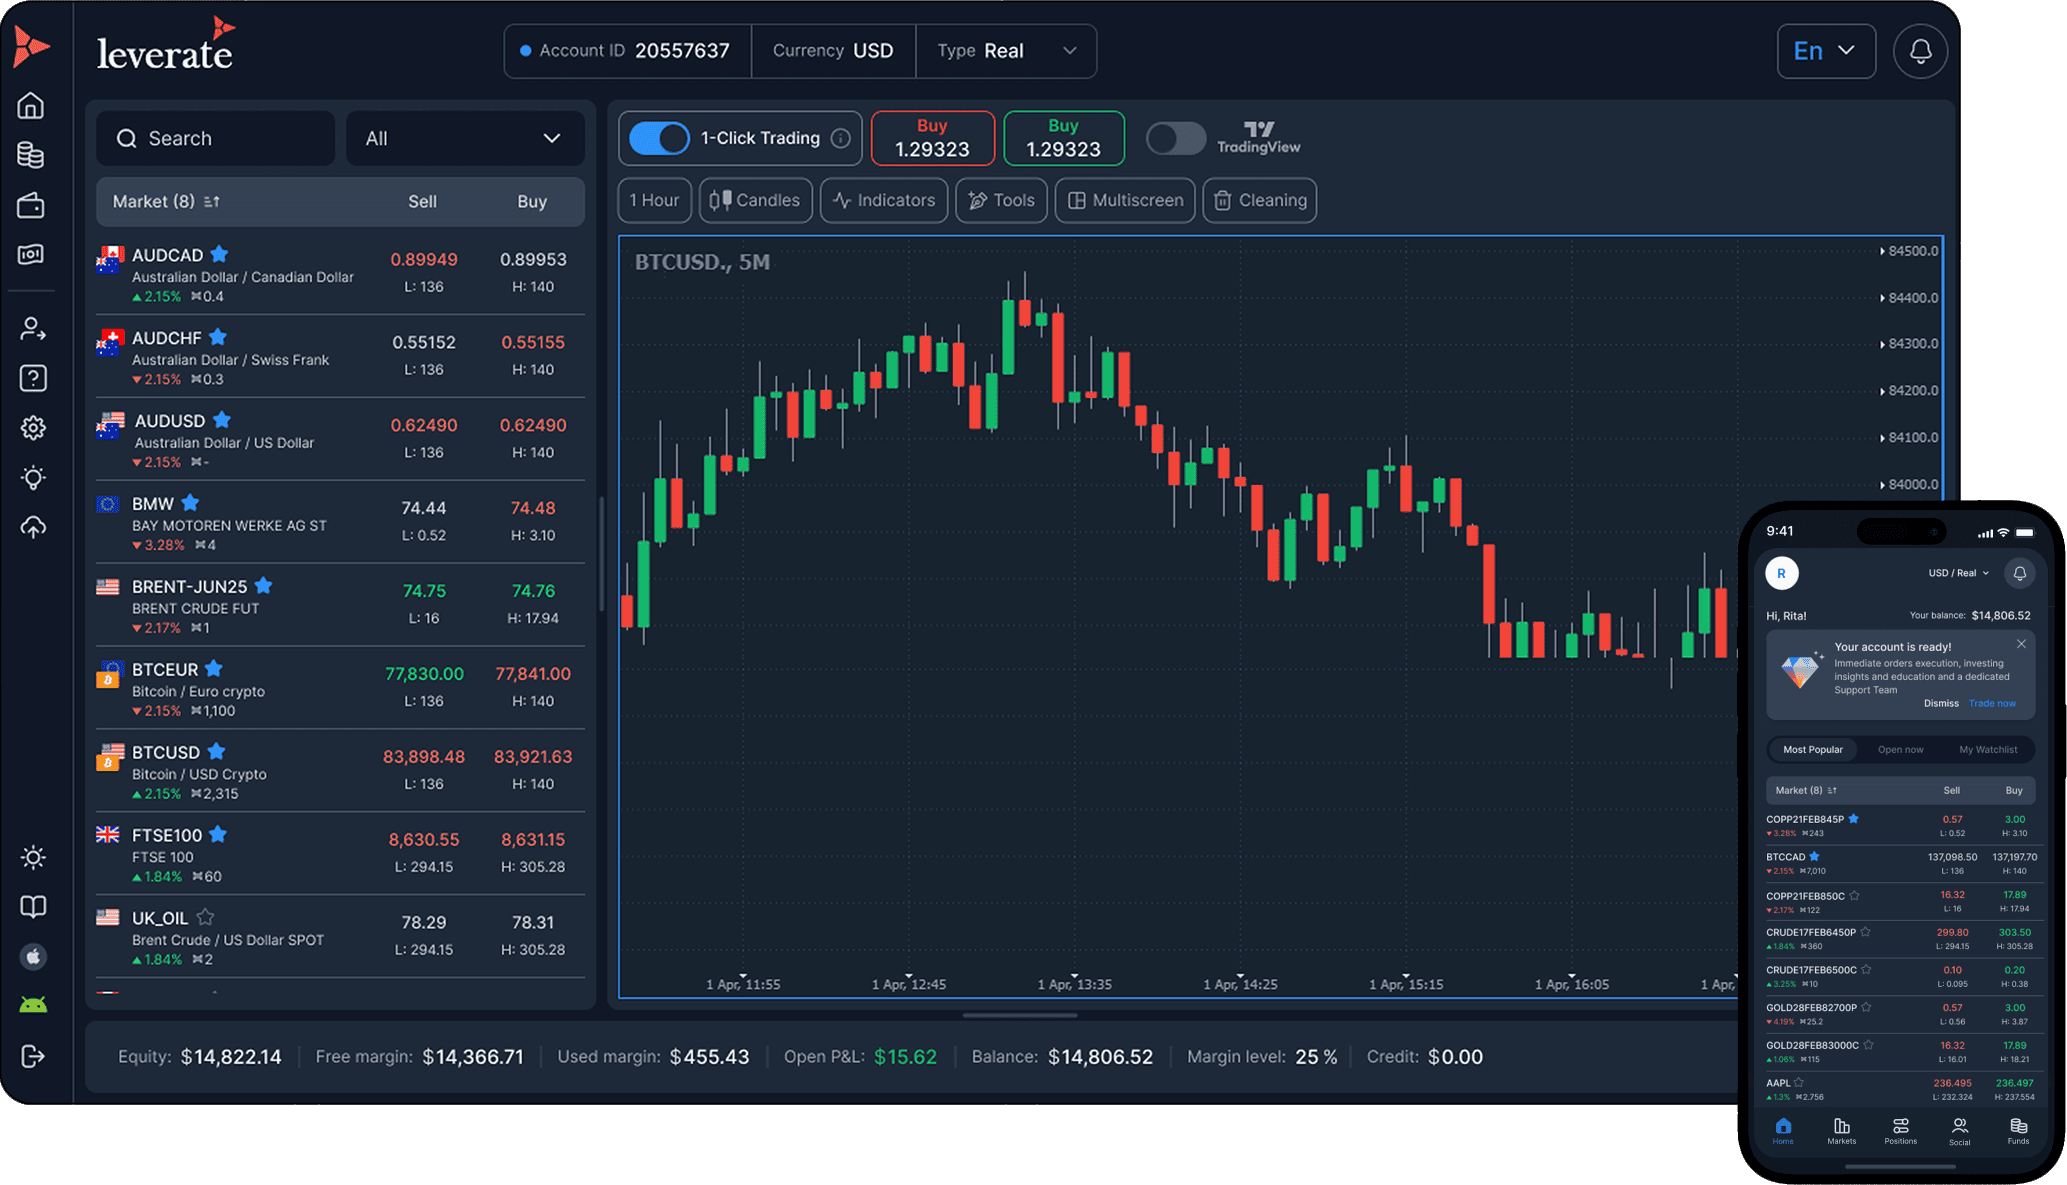Screen dimensions: 2067x1185
Task: Select the AAPL row on the phone
Action: tap(1900, 1089)
